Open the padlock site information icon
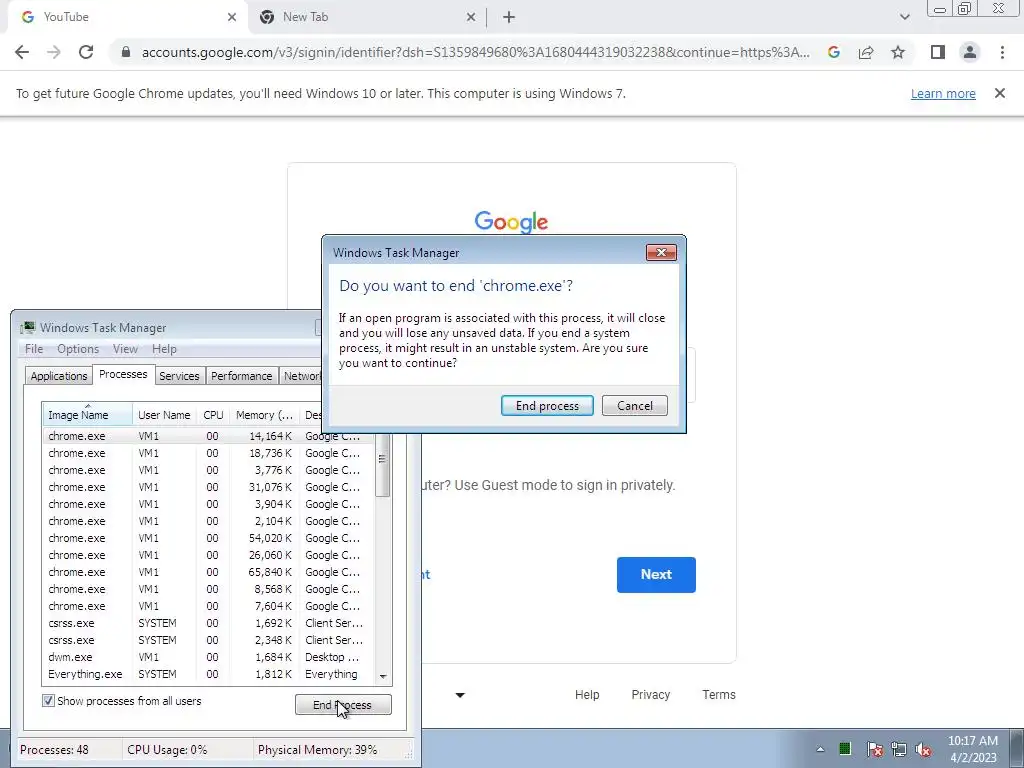This screenshot has height=768, width=1024. [x=126, y=52]
